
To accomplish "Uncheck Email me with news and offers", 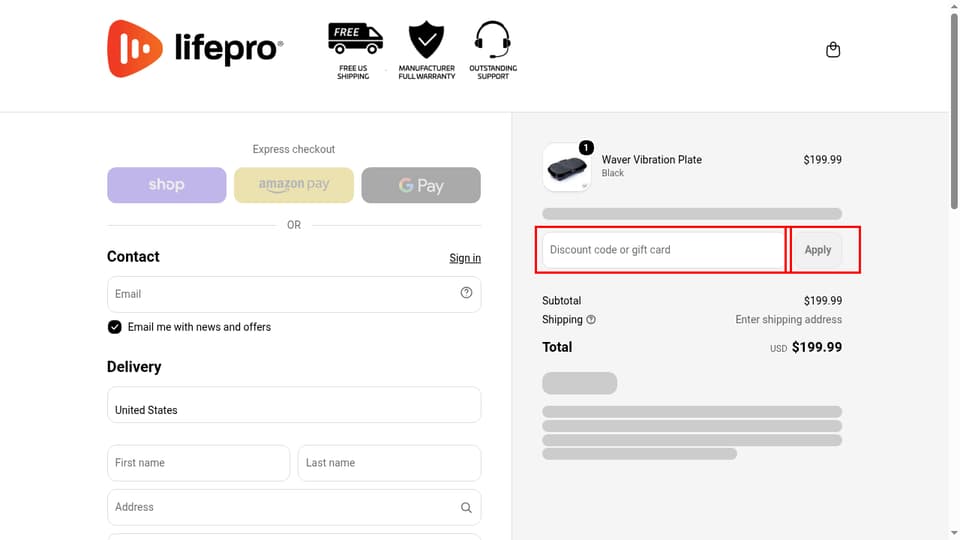I will click(x=114, y=327).
